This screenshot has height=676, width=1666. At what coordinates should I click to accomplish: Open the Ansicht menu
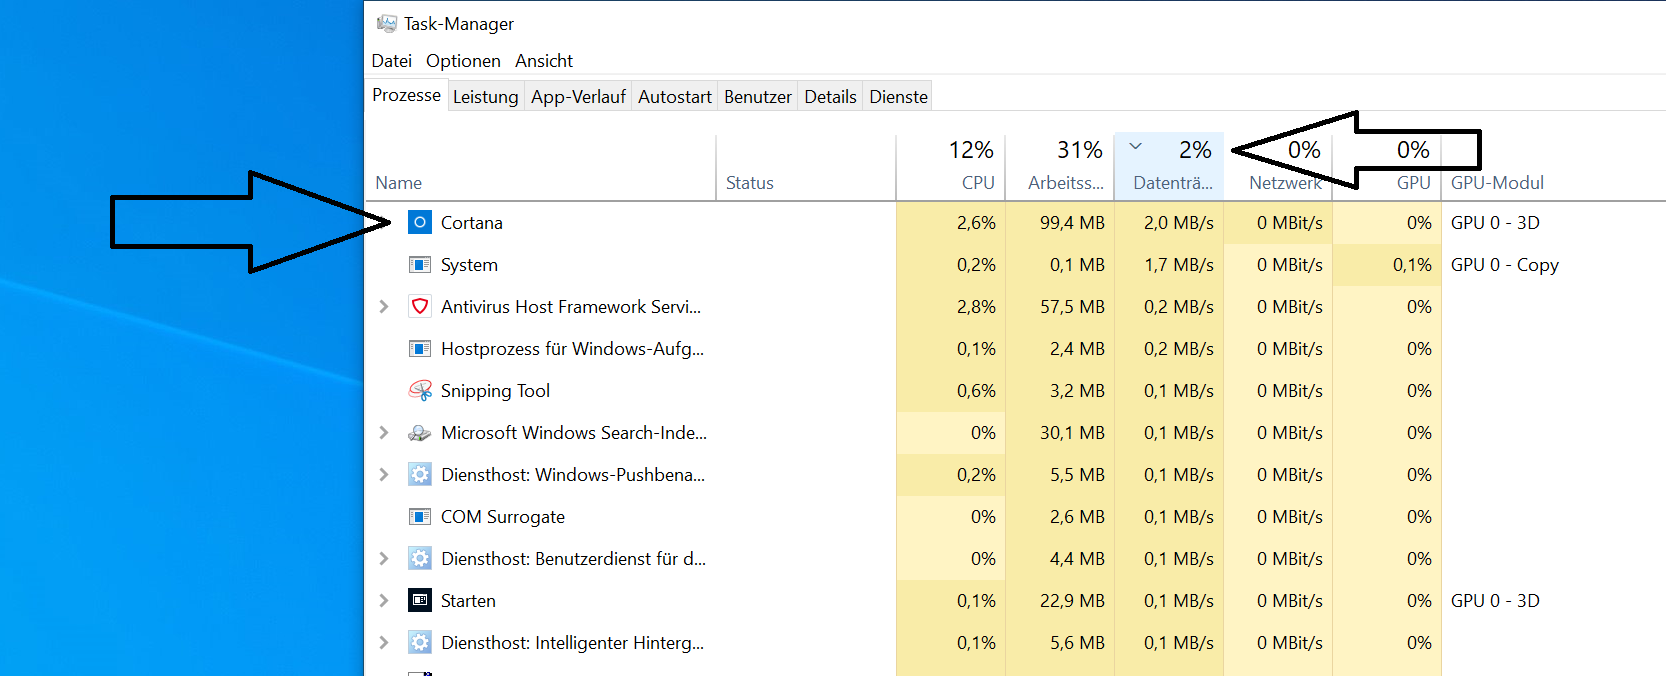coord(544,61)
